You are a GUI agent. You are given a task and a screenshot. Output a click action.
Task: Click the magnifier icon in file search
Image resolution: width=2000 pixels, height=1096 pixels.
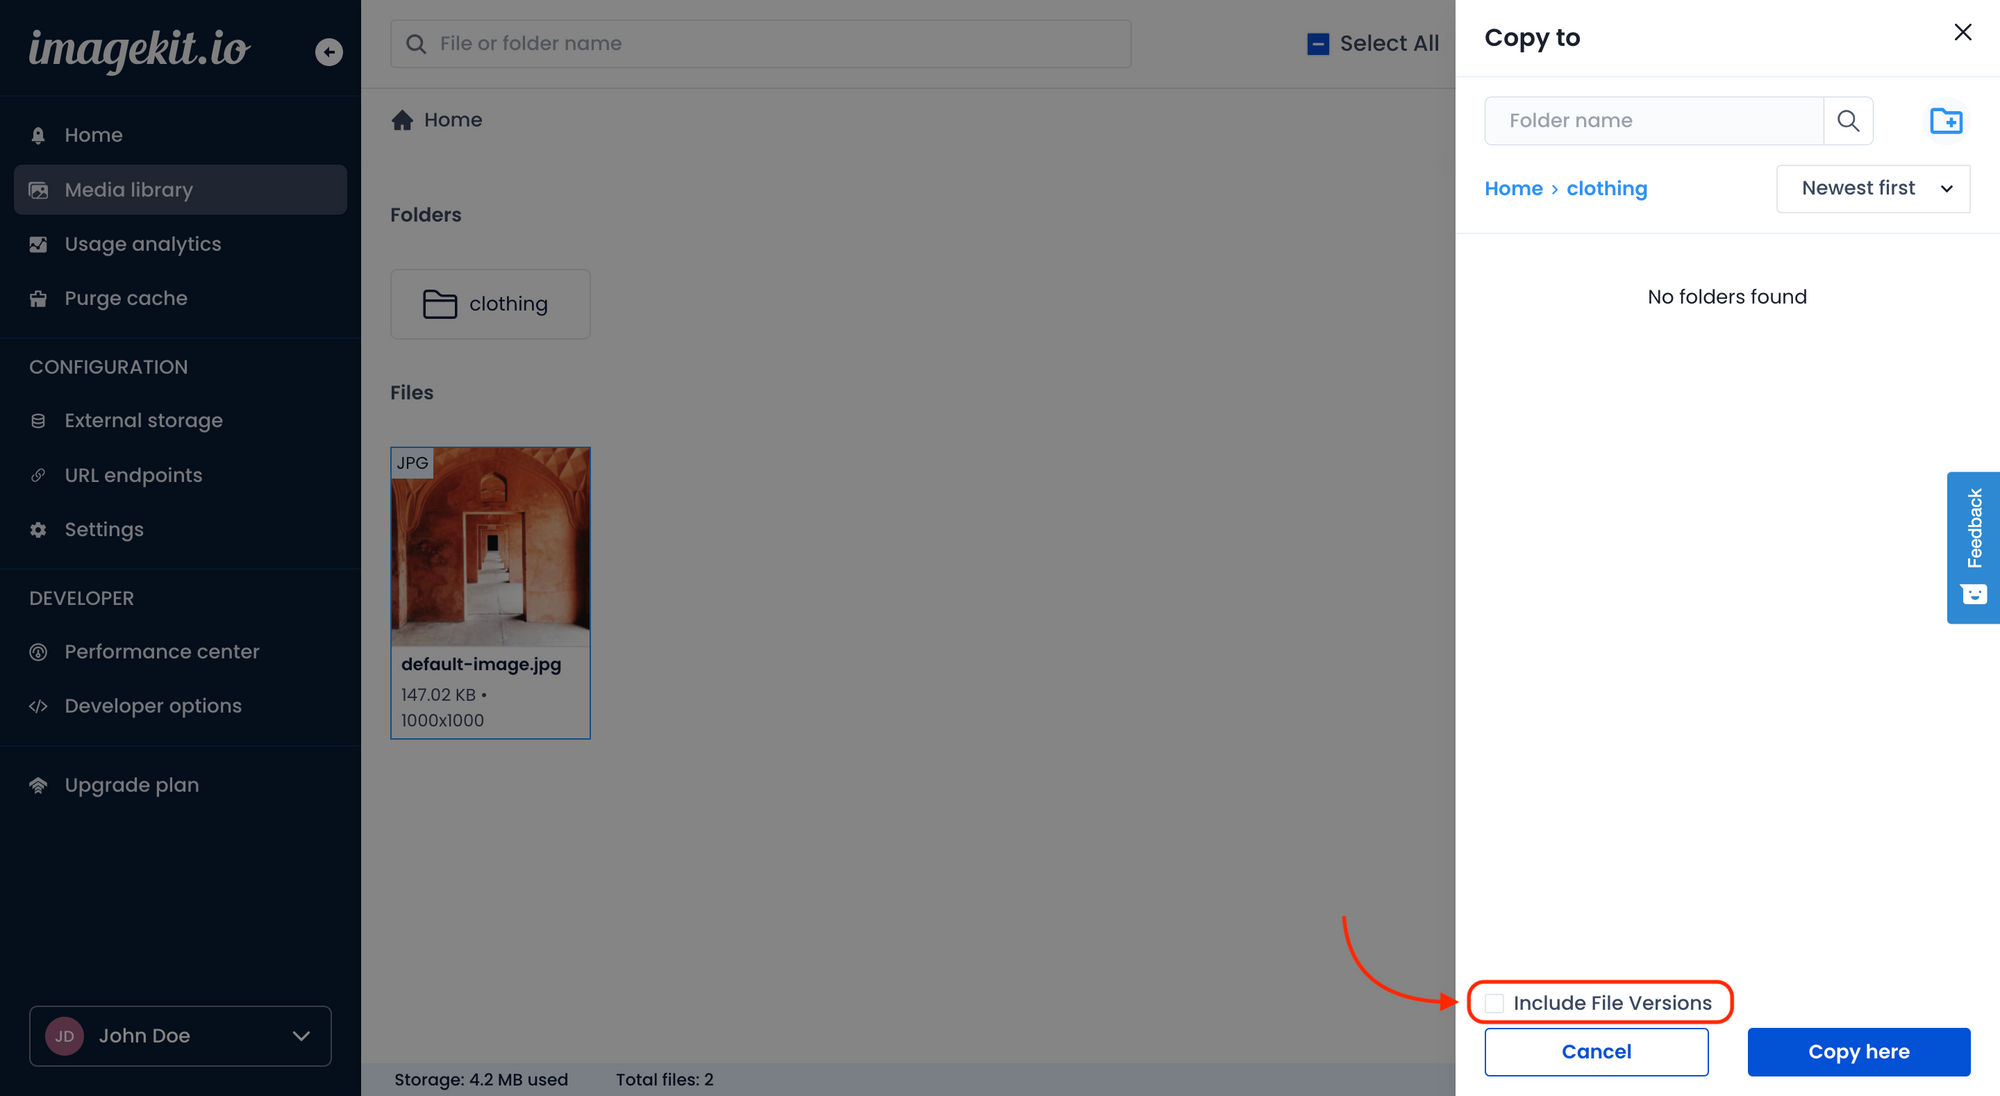[x=416, y=44]
